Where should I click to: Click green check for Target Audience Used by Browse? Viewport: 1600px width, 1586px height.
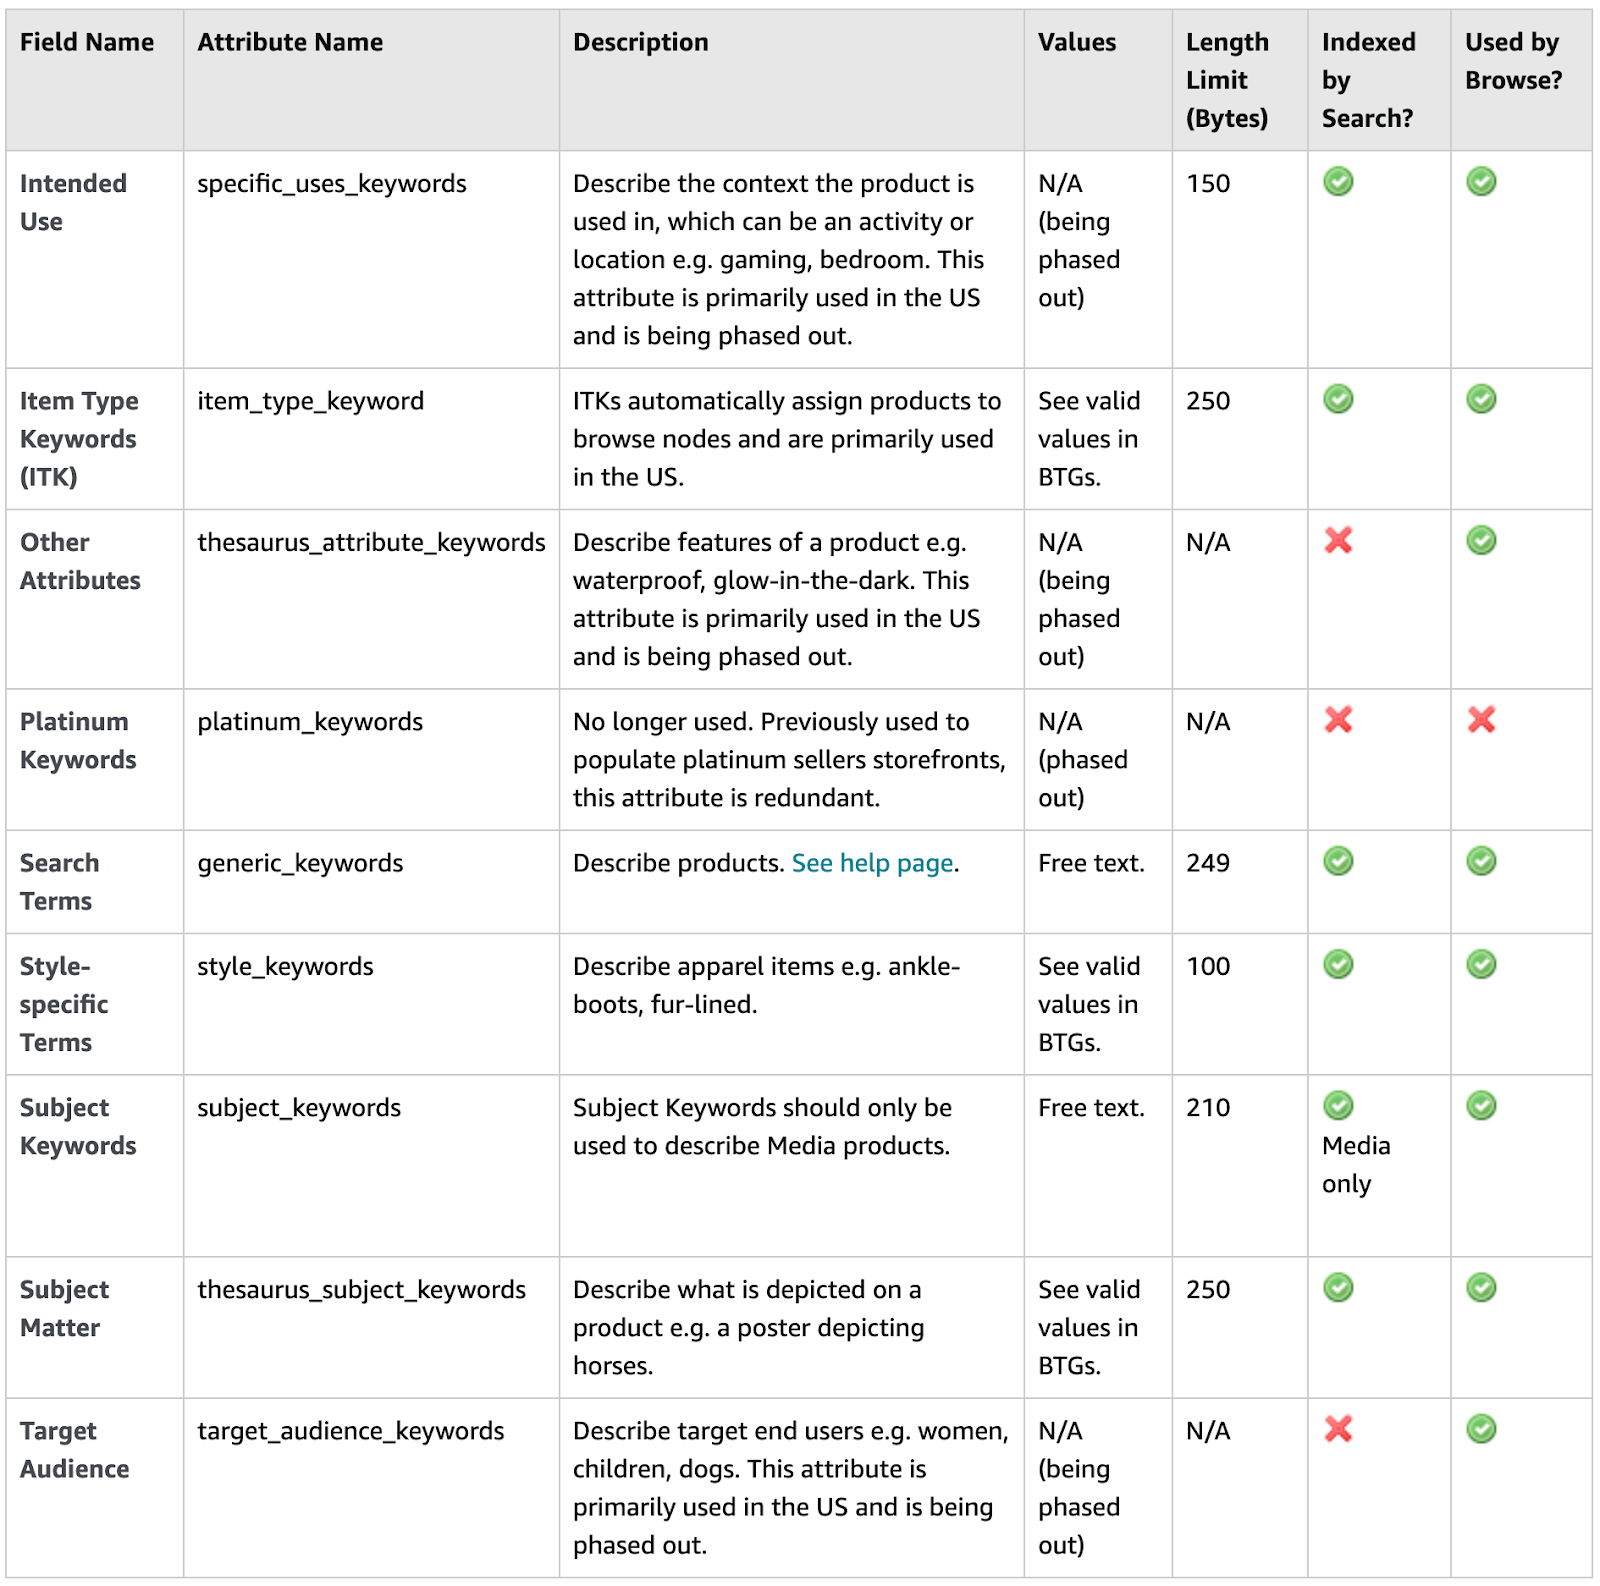pos(1481,1429)
